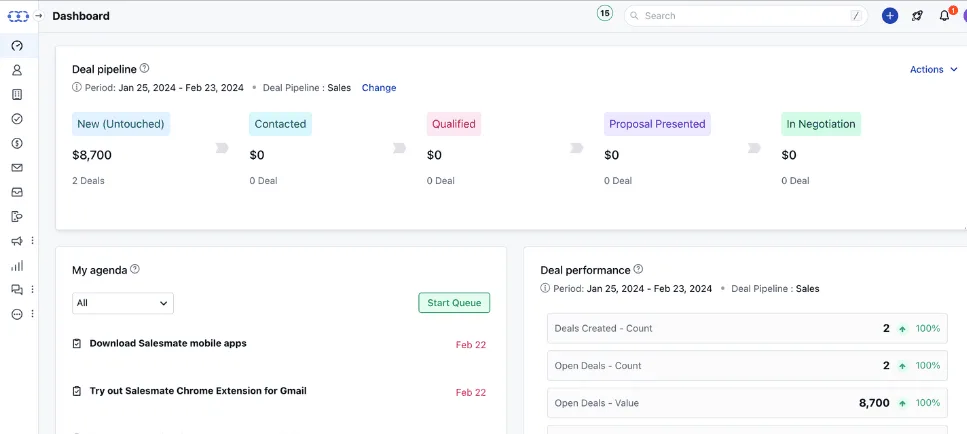967x434 pixels.
Task: Click the trial days 15 circular indicator
Action: pos(605,14)
